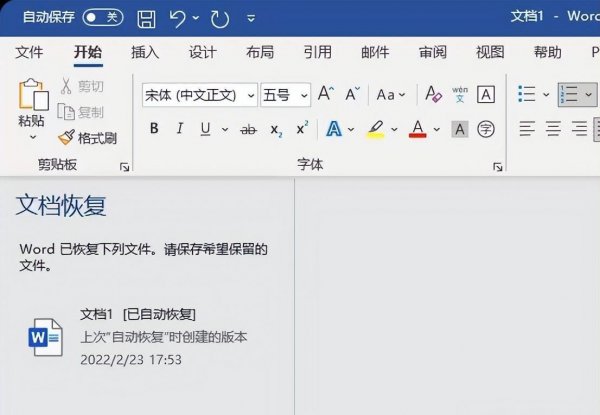The image size is (600, 415).
Task: Toggle strikethrough formatting
Action: [x=248, y=130]
